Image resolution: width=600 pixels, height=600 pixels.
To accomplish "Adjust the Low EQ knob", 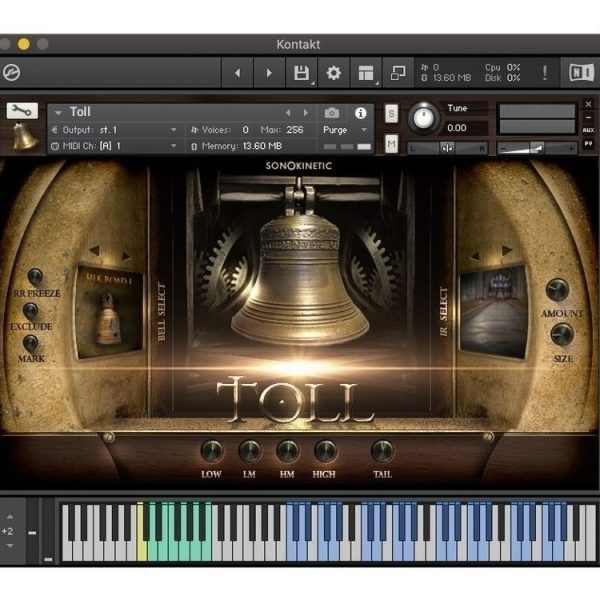I will (212, 452).
